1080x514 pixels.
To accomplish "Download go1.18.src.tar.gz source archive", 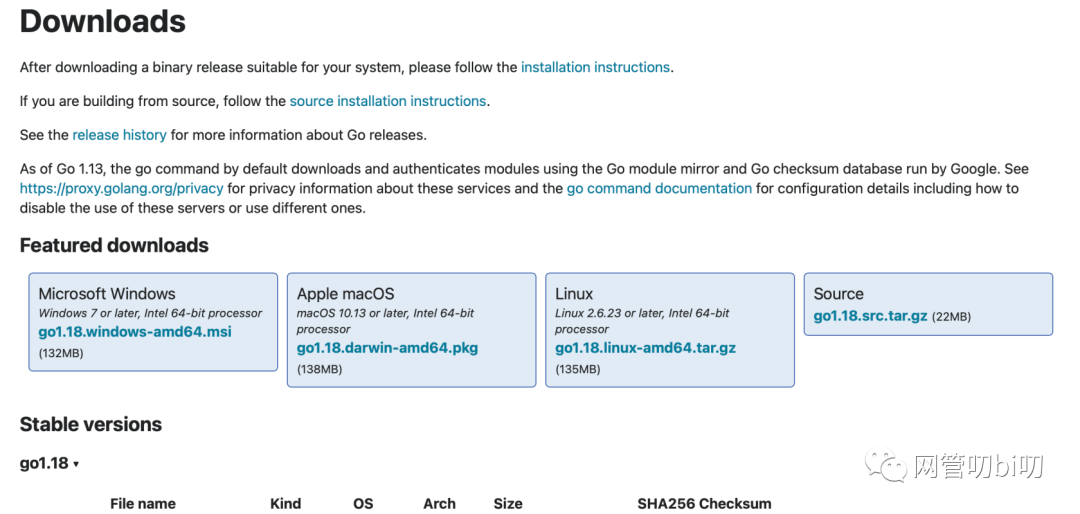I will (x=870, y=316).
